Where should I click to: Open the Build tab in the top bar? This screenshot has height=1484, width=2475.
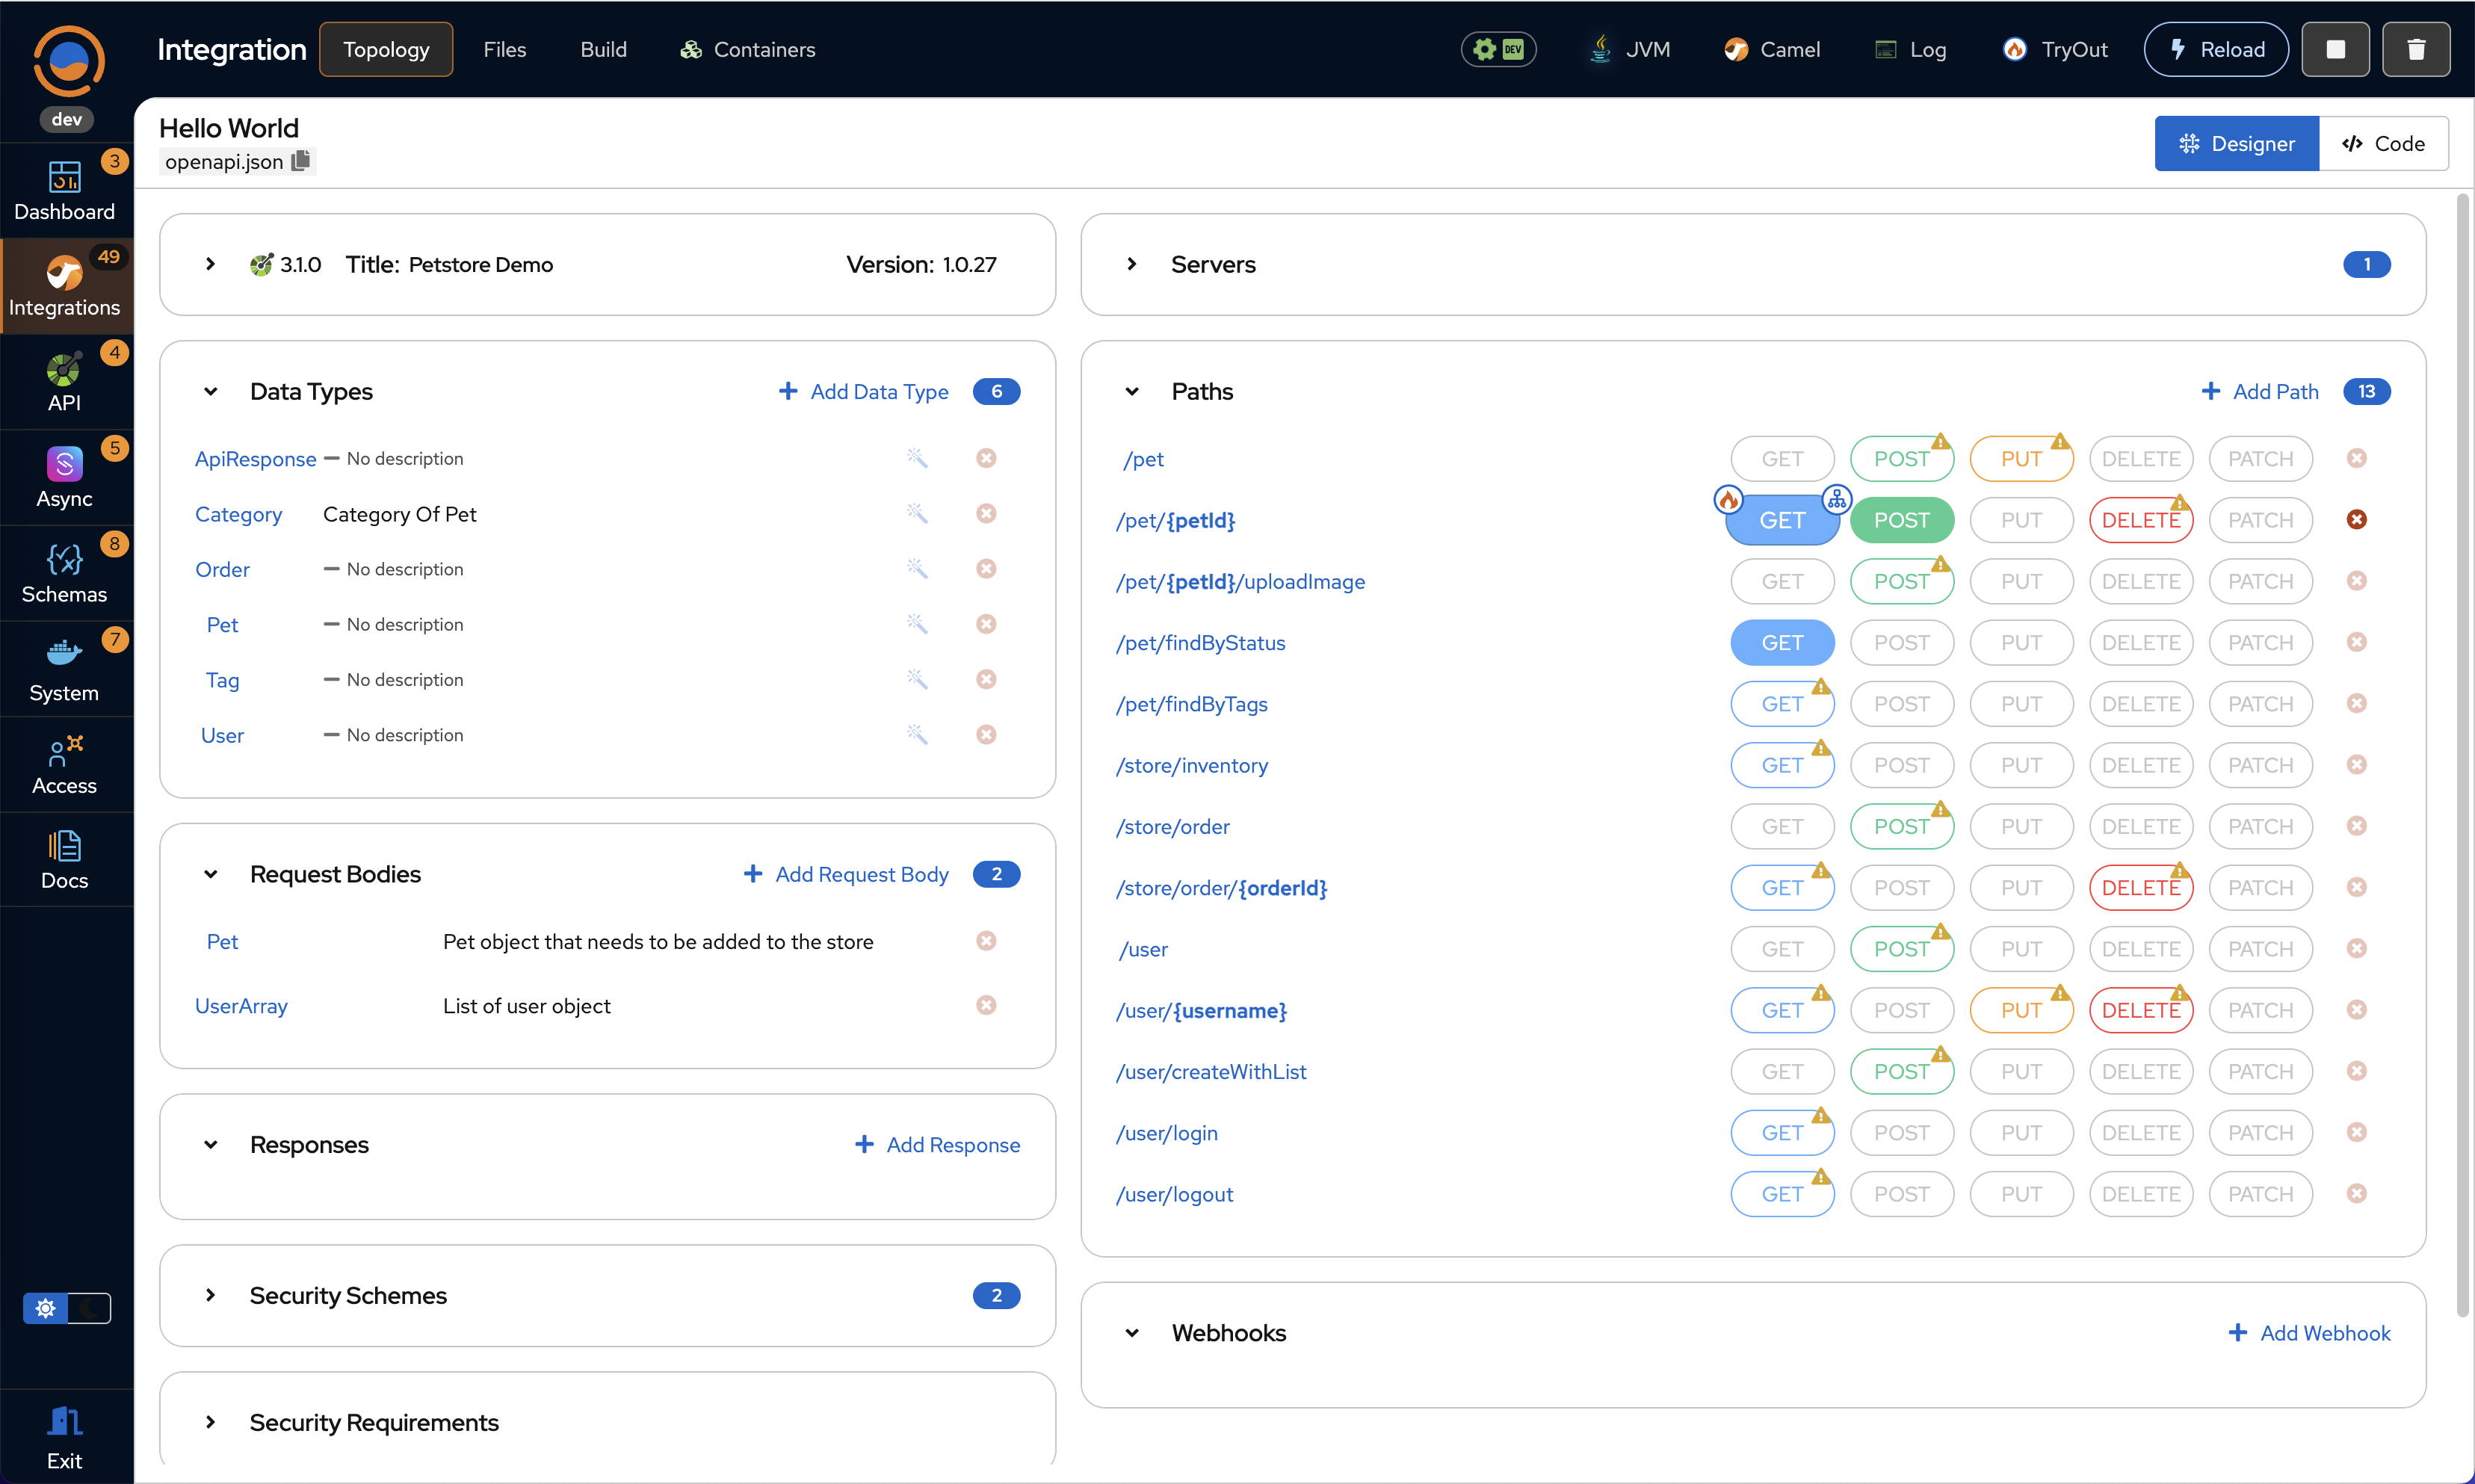pos(603,48)
